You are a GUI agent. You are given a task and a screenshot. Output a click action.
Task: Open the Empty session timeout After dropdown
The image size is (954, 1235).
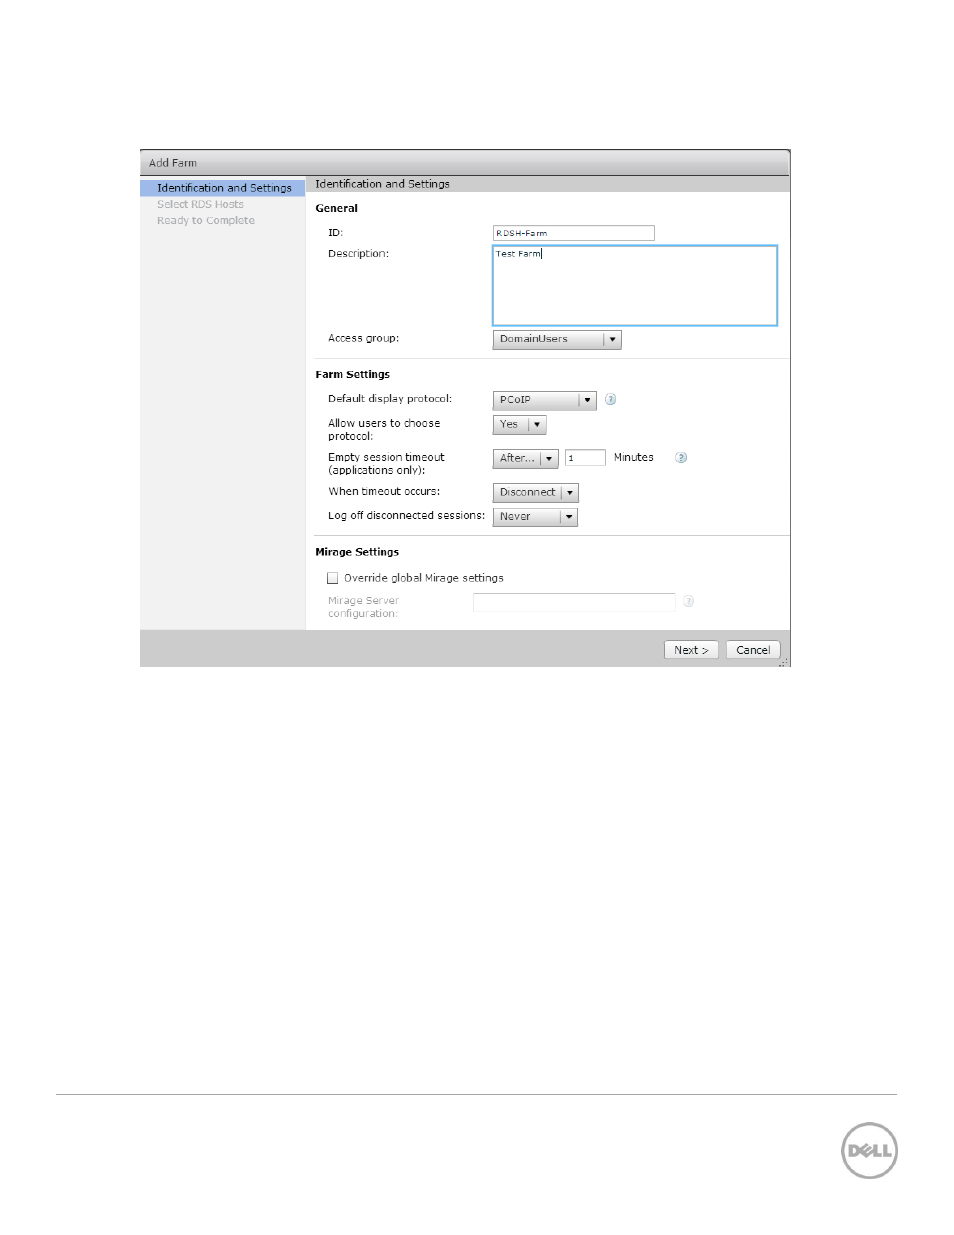tap(526, 459)
